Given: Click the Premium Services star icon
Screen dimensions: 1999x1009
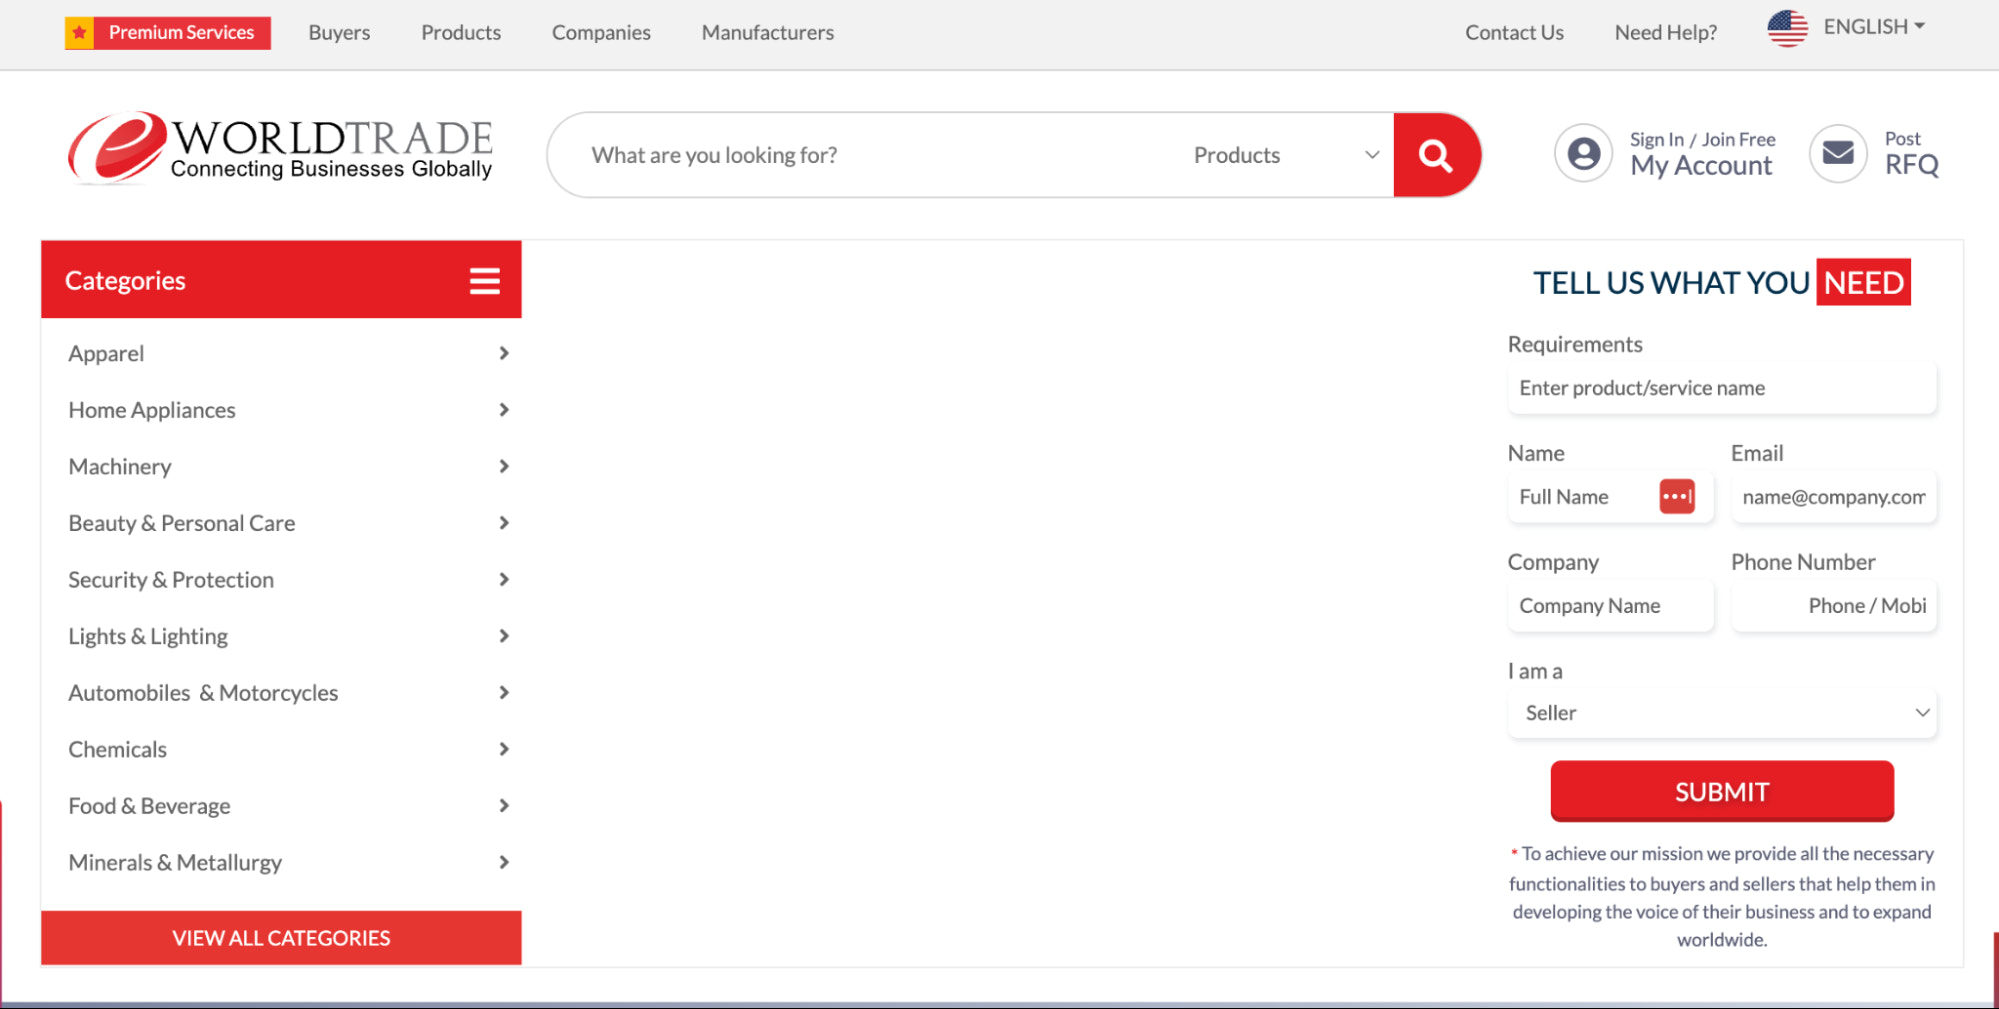Looking at the screenshot, I should [80, 33].
